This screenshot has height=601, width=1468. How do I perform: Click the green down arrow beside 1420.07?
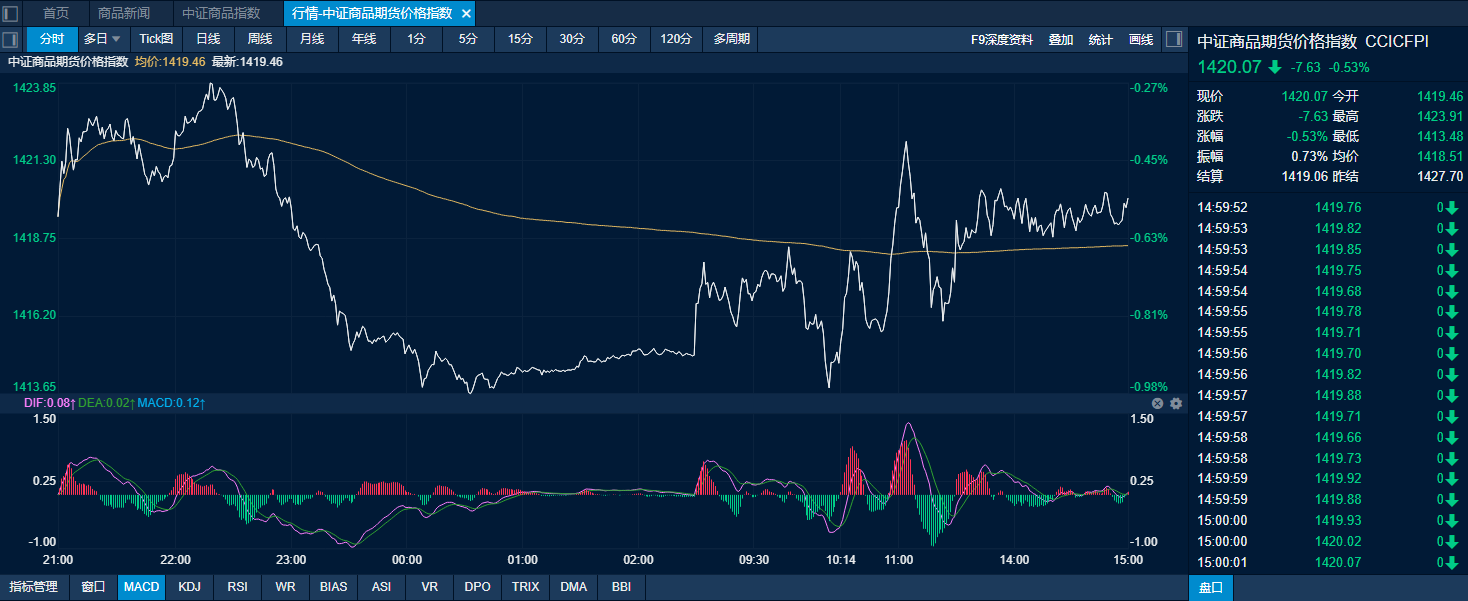[x=1274, y=67]
